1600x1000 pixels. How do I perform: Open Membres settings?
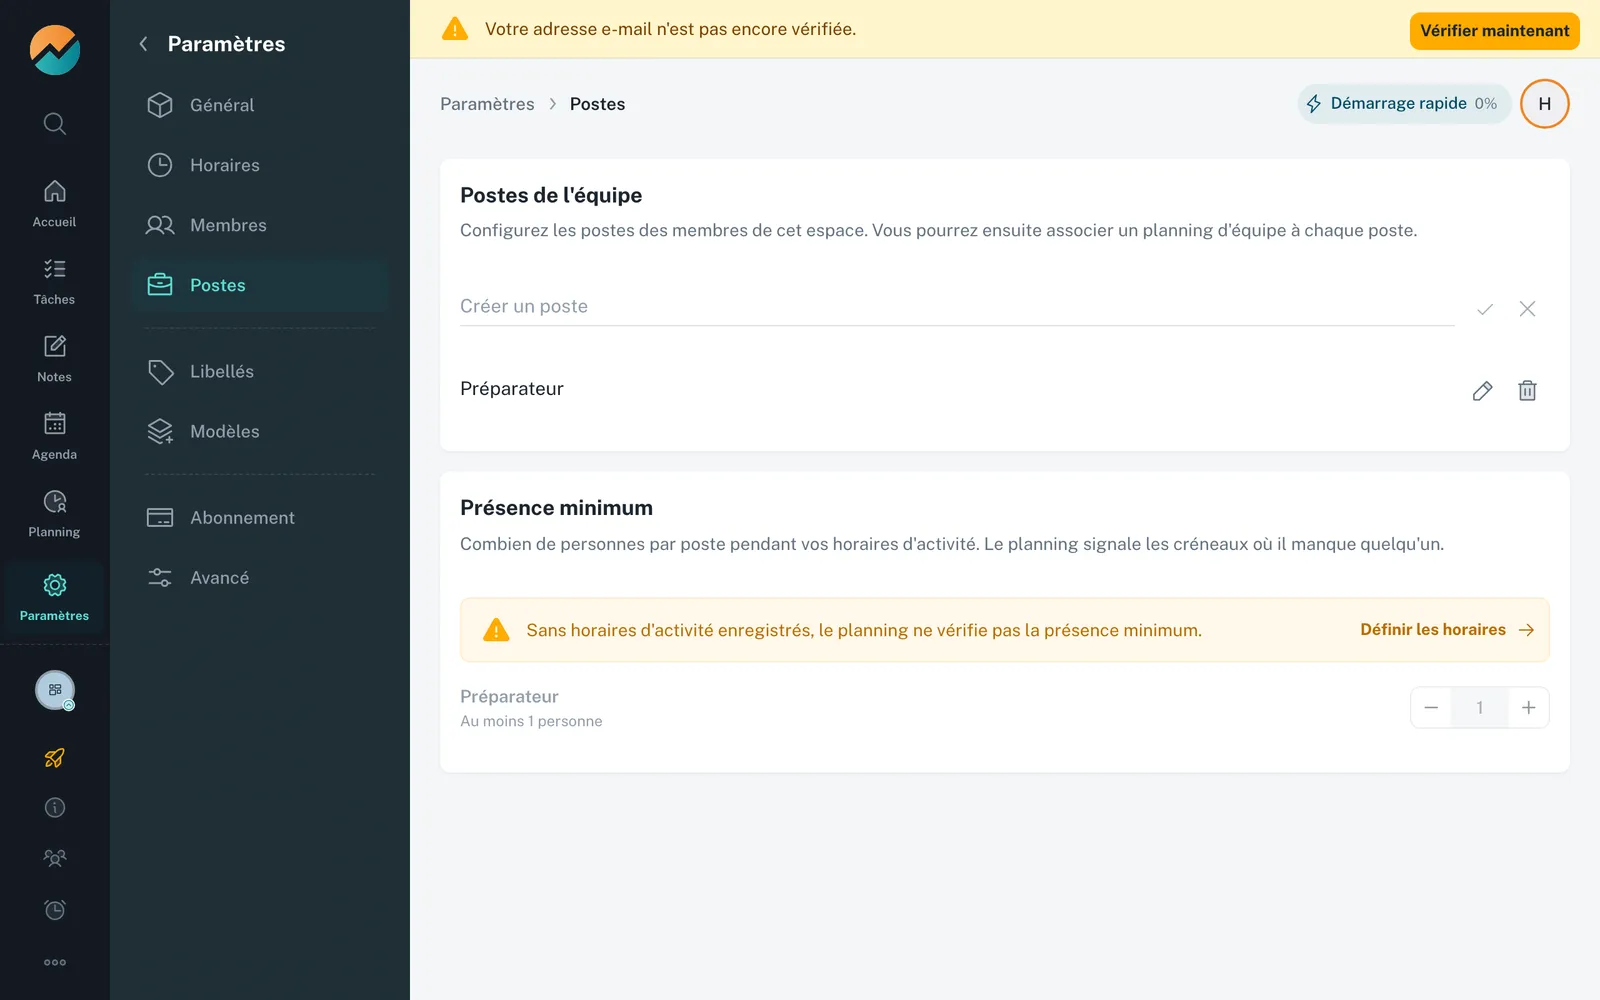point(260,225)
